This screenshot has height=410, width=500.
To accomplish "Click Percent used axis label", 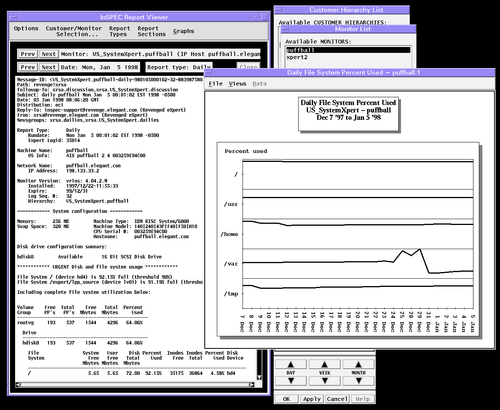I will point(246,151).
